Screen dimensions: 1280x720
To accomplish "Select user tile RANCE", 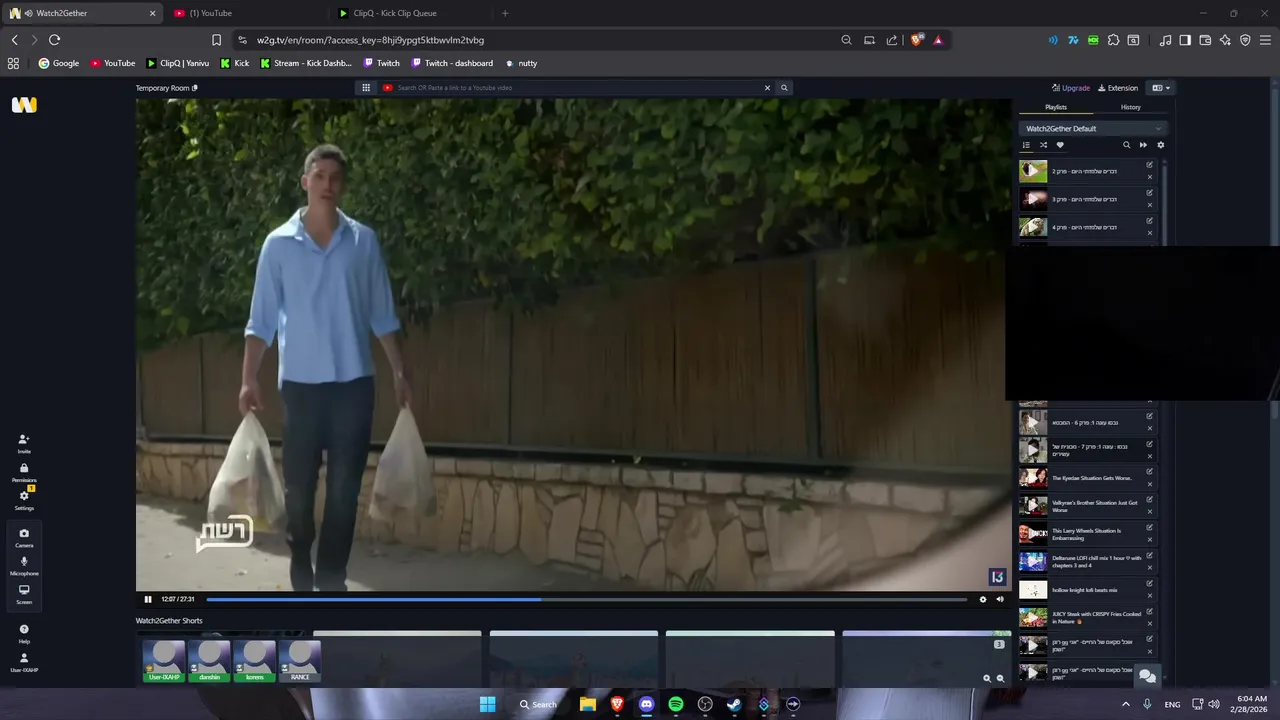I will (300, 661).
